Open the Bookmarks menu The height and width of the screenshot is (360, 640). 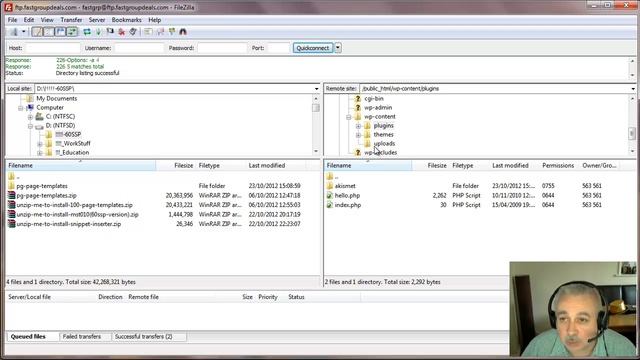127,20
